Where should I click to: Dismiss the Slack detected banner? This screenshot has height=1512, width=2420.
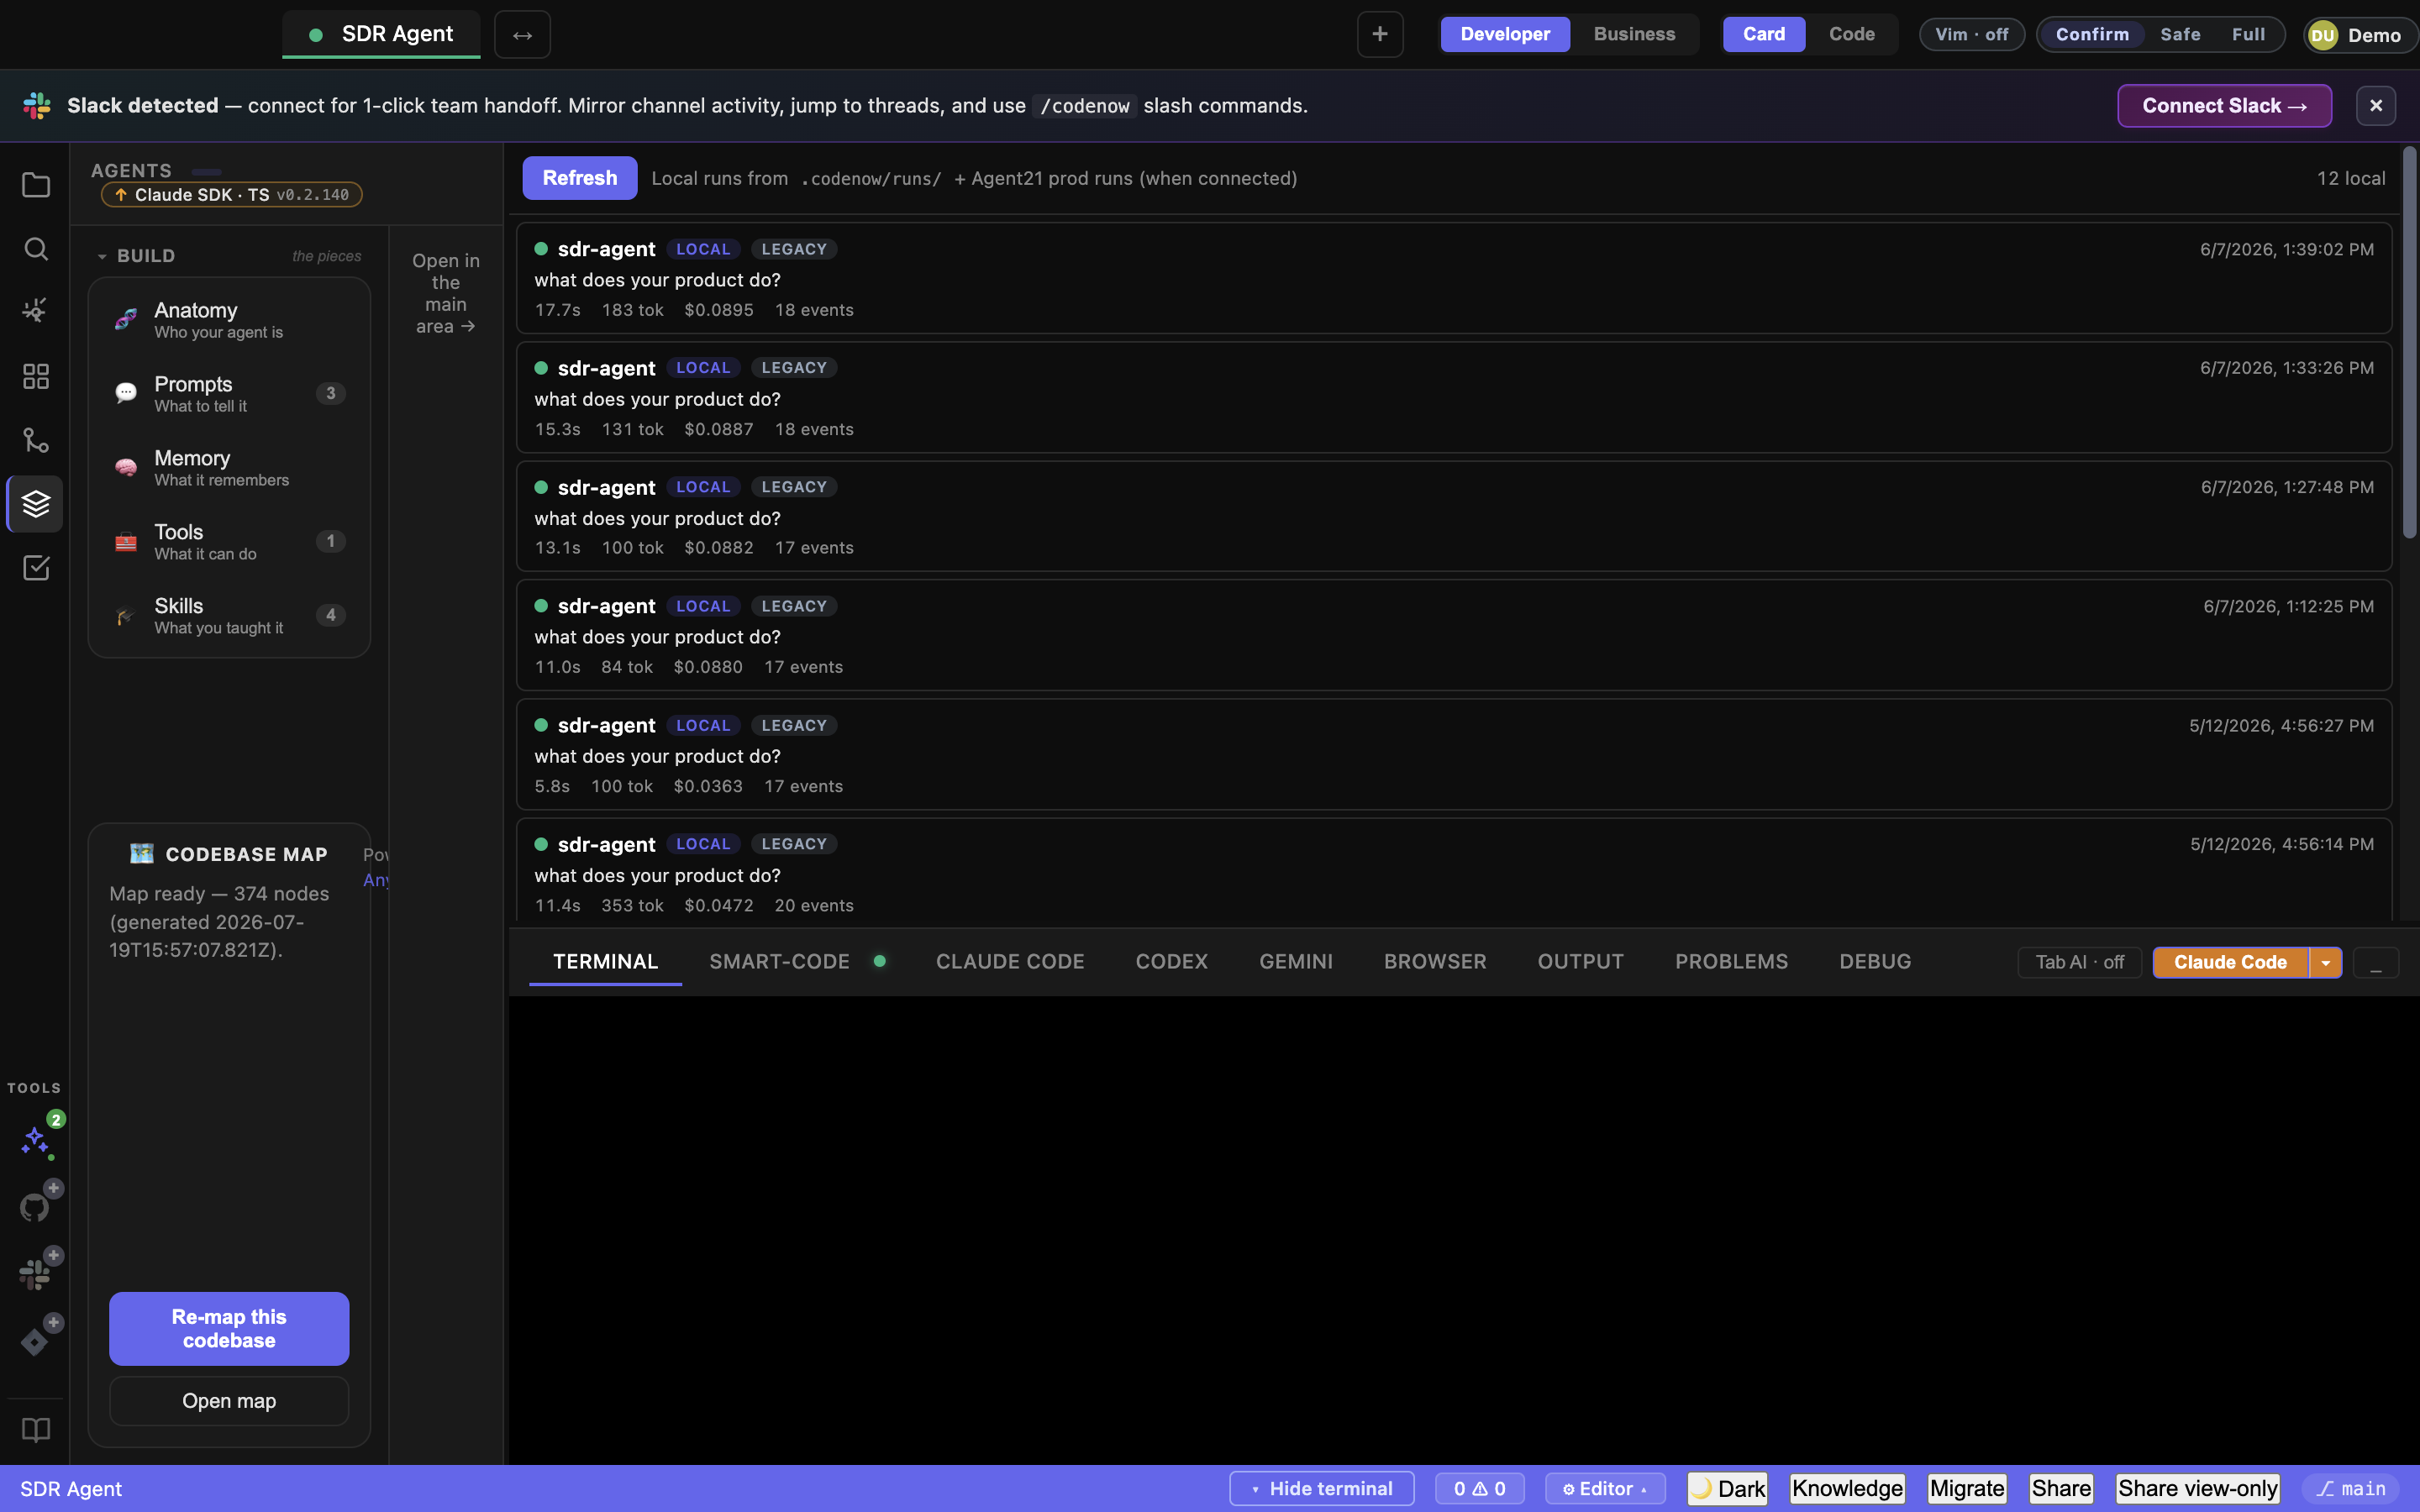2376,105
